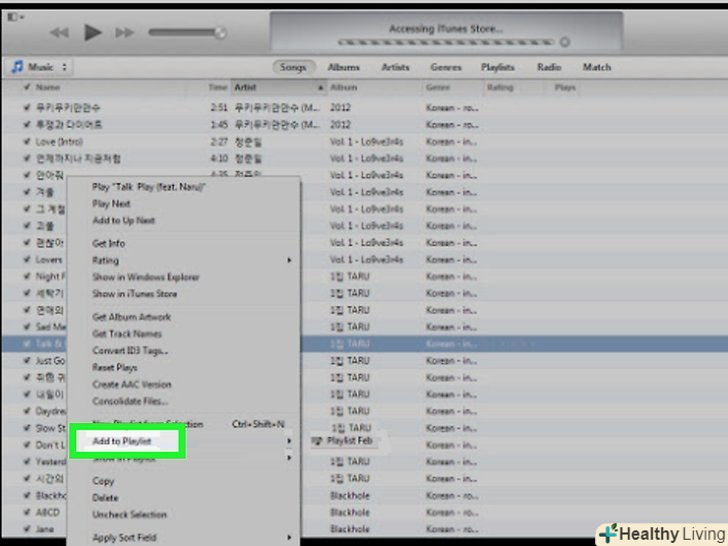This screenshot has height=546, width=728.
Task: Switch to the Radio tab
Action: [549, 67]
